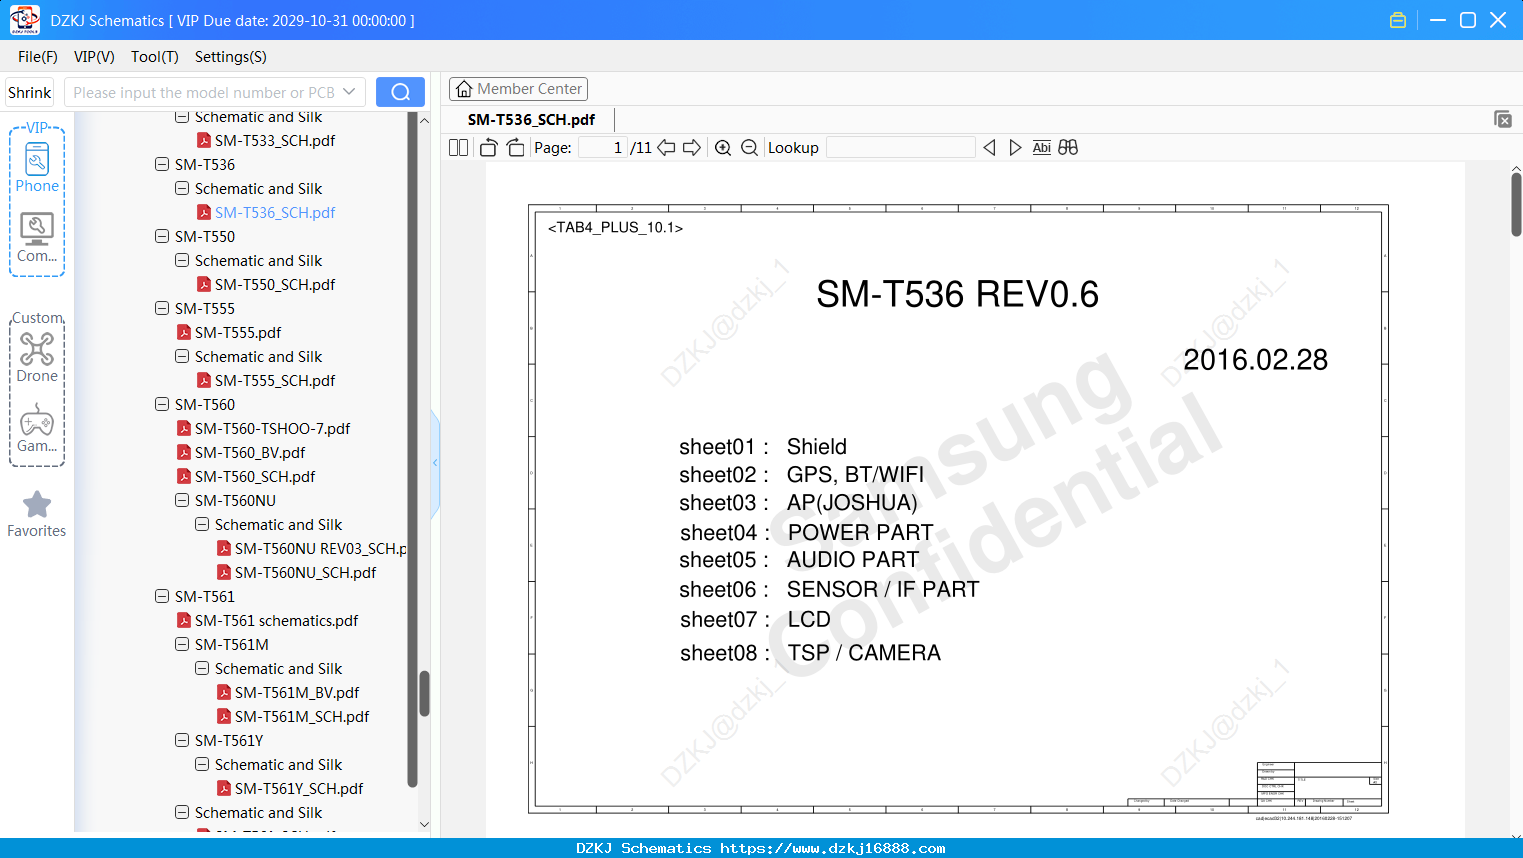Screen dimensions: 1523x858
Task: Toggle whole-word match Abi icon
Action: click(1042, 148)
